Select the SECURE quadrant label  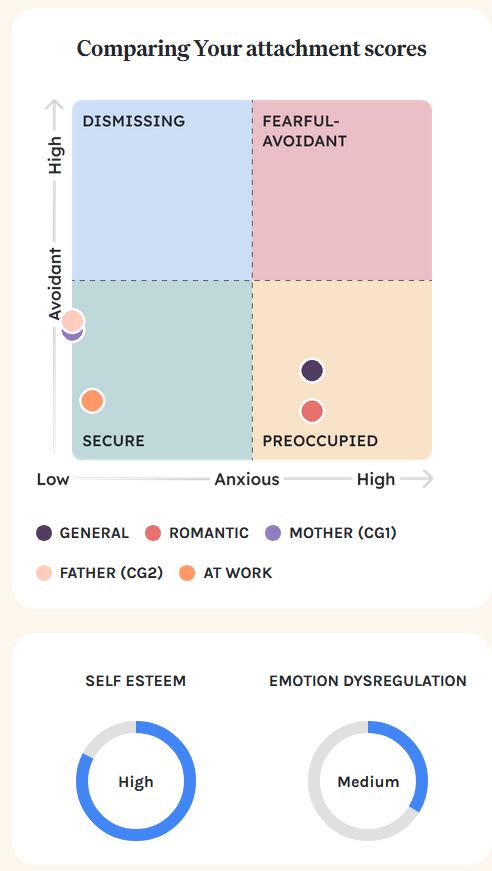(113, 441)
